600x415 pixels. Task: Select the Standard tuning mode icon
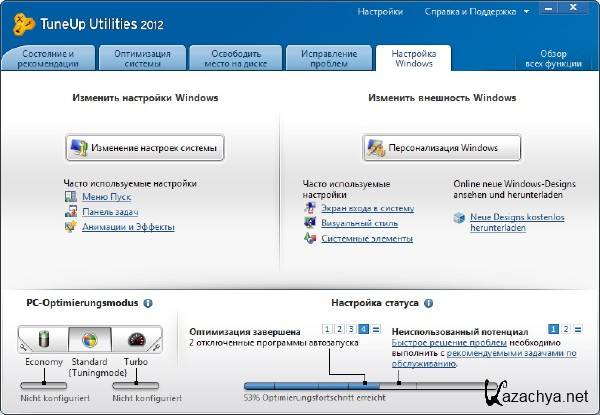coord(90,340)
